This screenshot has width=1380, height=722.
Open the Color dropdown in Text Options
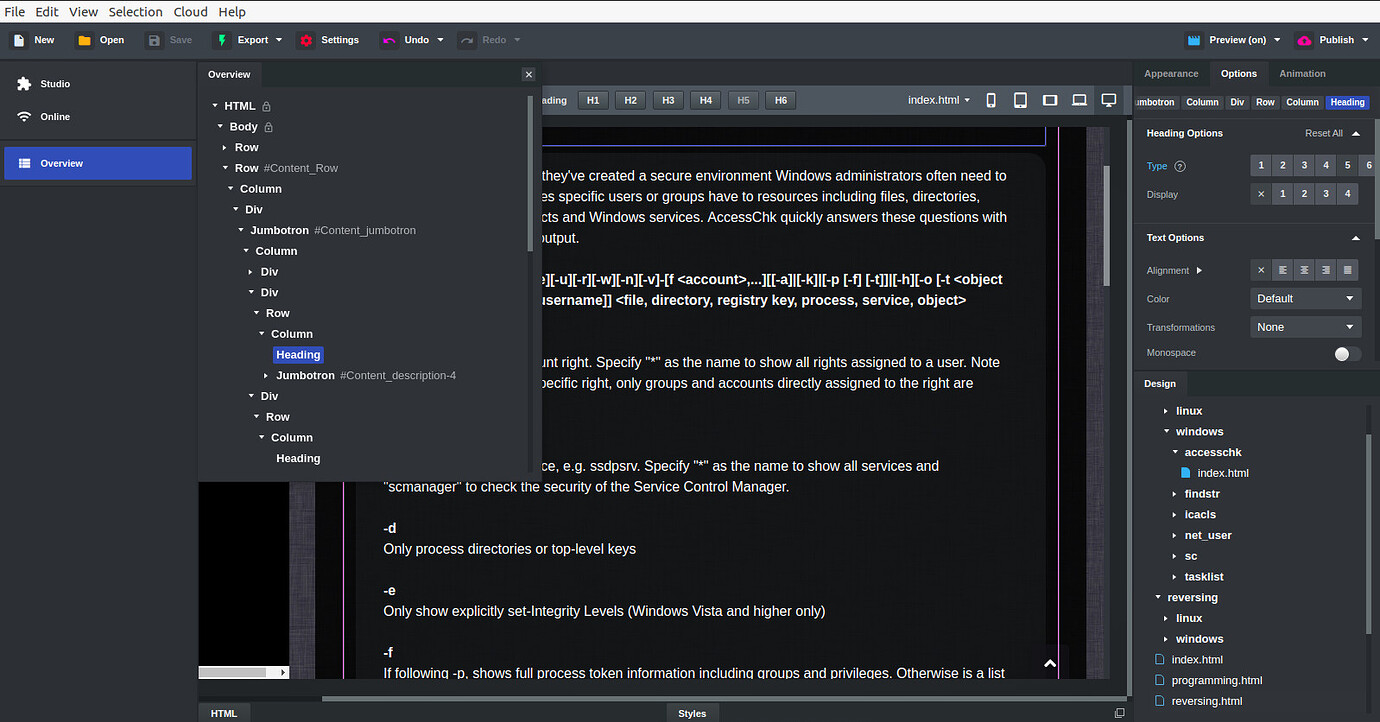(x=1305, y=298)
